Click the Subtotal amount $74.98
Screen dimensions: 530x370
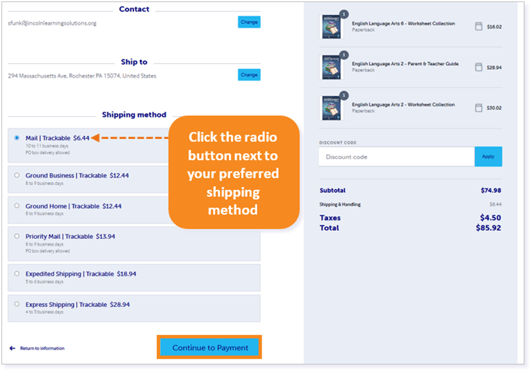click(491, 190)
